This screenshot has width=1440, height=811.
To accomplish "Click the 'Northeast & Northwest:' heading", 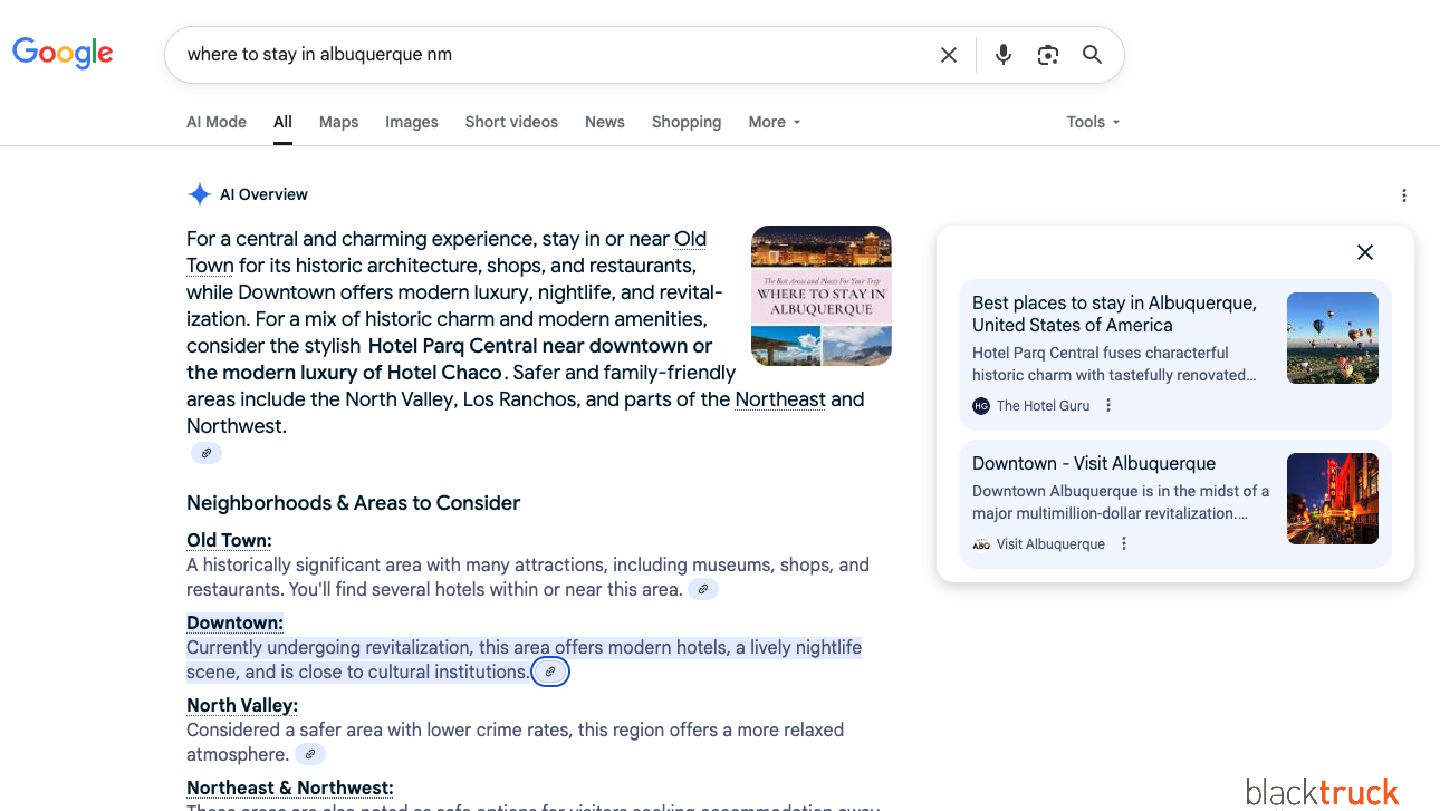I will click(290, 788).
